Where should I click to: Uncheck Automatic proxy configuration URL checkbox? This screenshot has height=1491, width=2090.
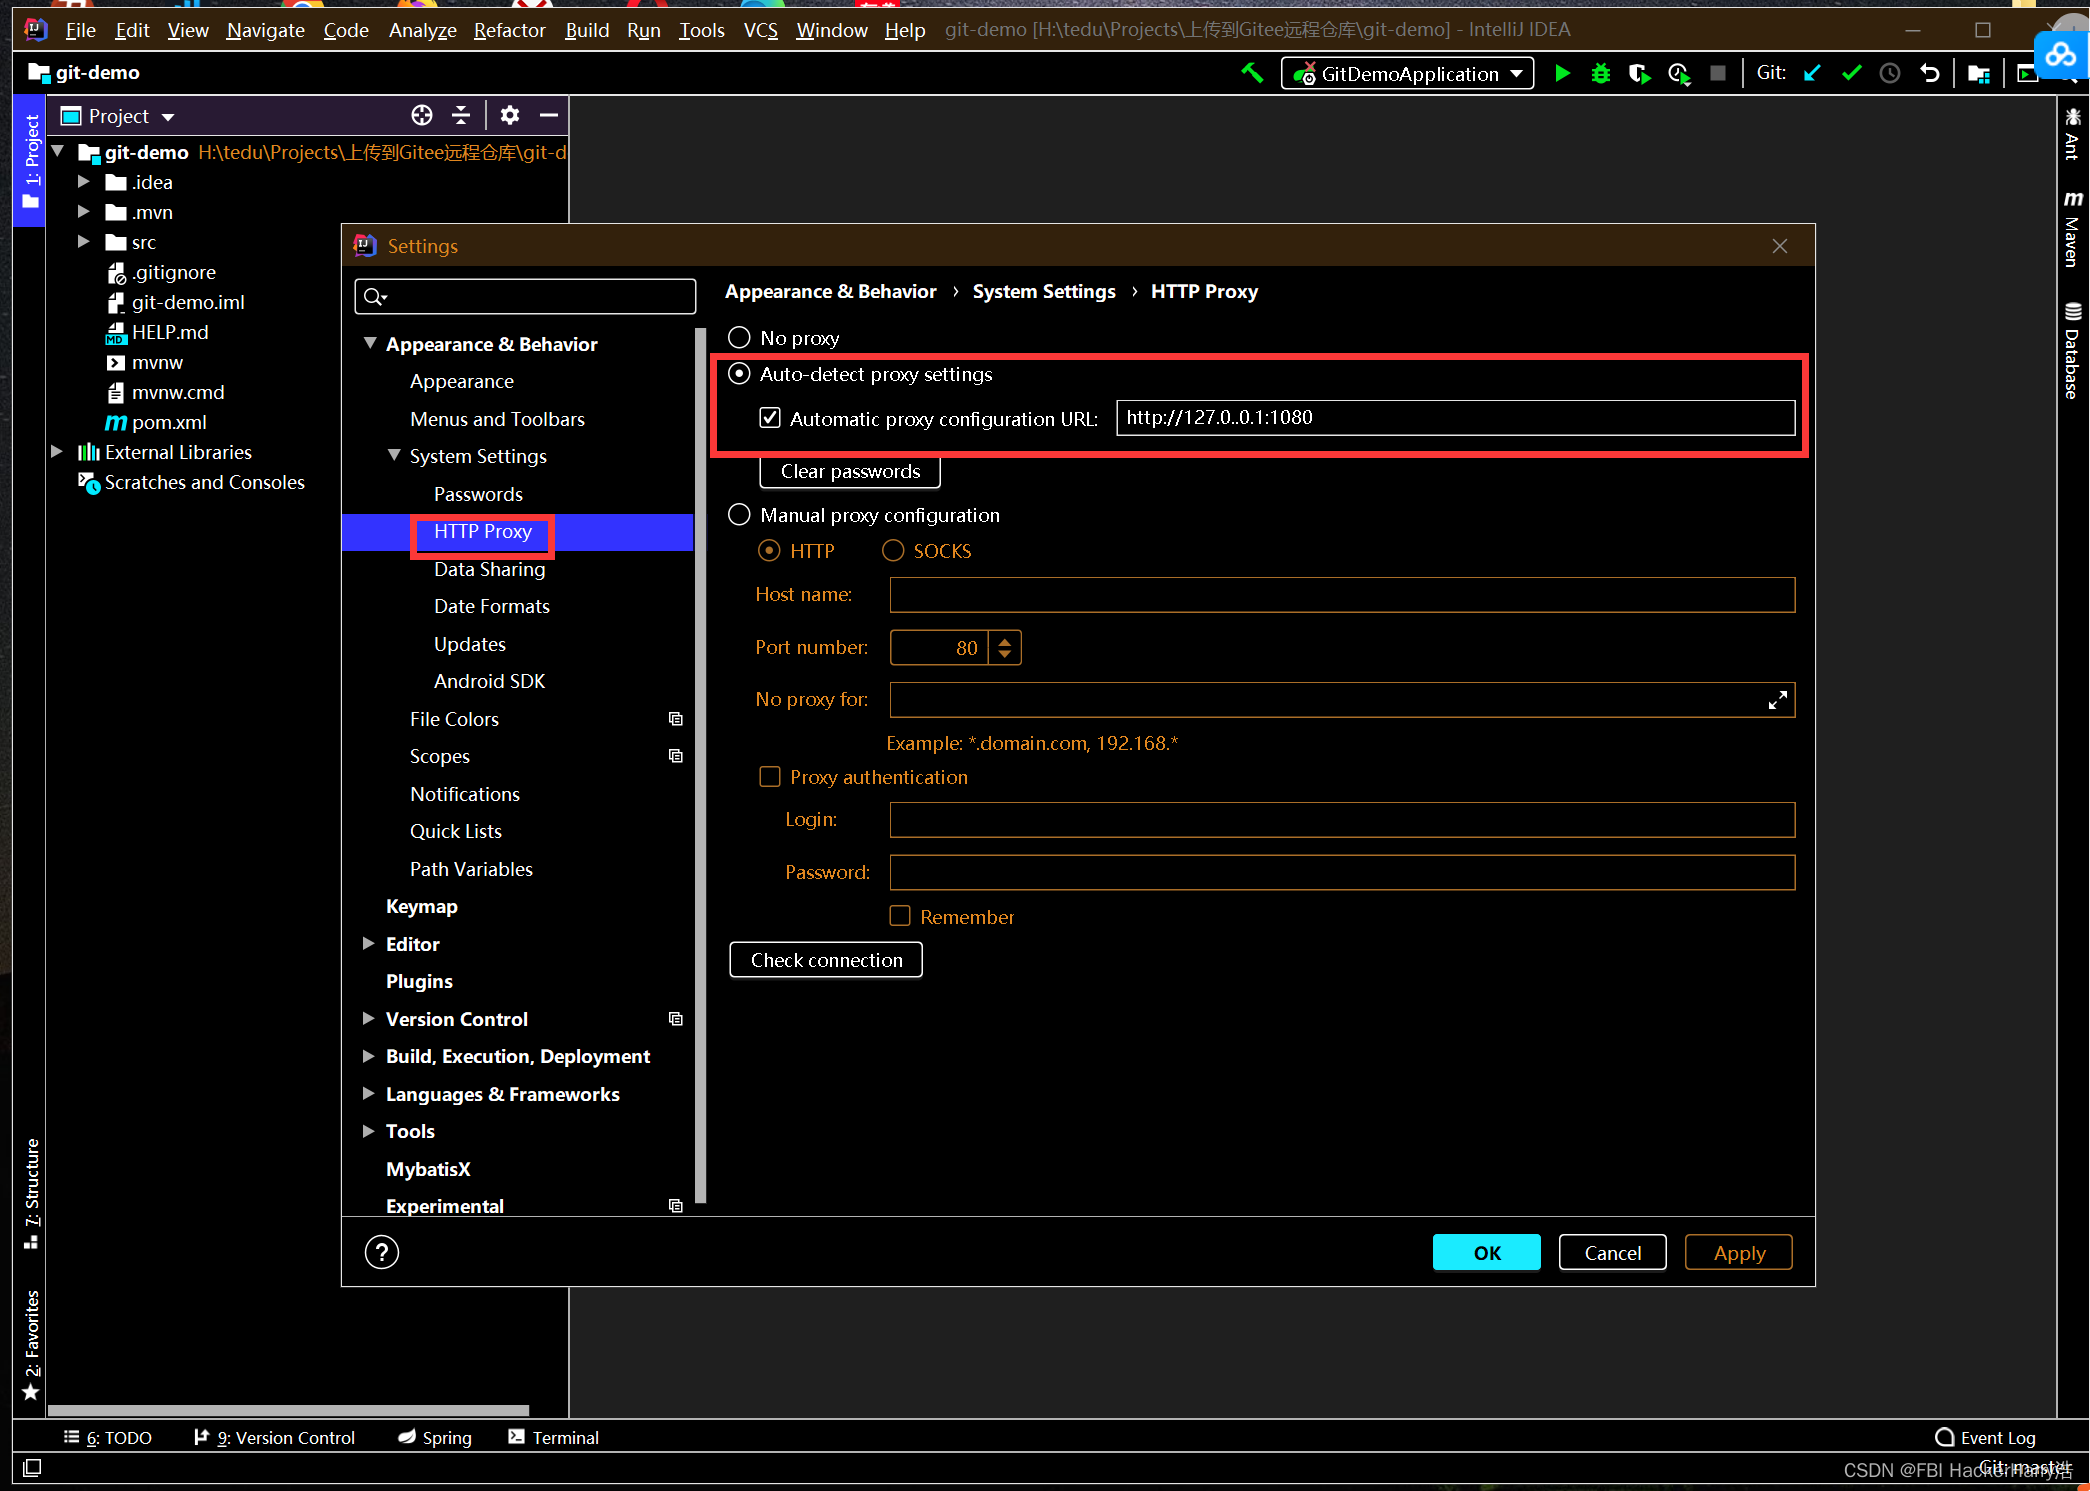770,418
